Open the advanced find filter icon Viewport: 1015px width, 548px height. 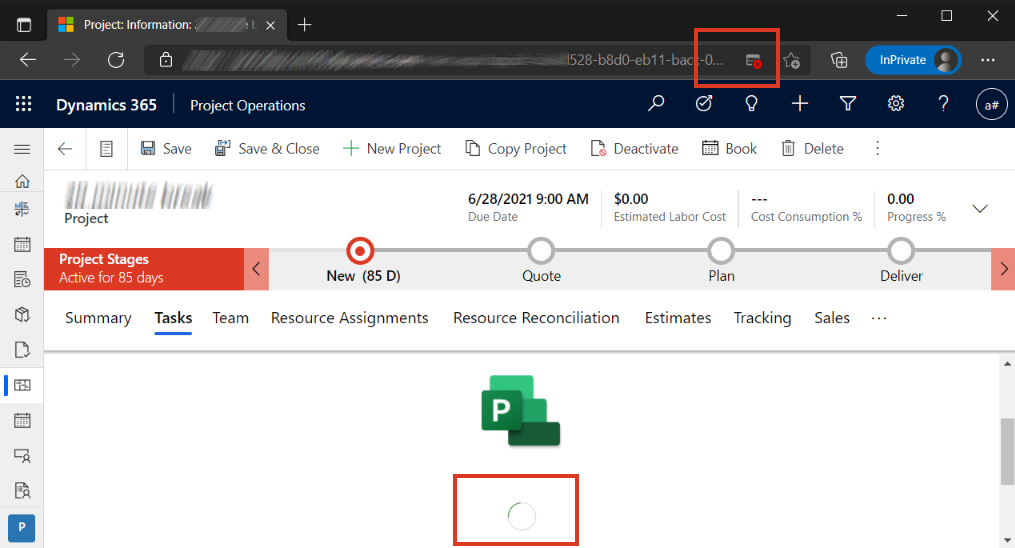click(x=847, y=104)
